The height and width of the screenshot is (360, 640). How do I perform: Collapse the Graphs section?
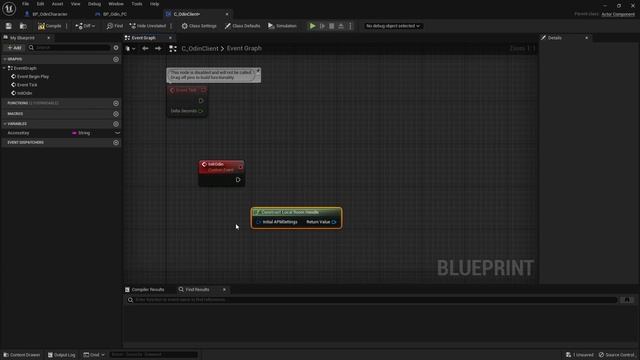(4, 59)
